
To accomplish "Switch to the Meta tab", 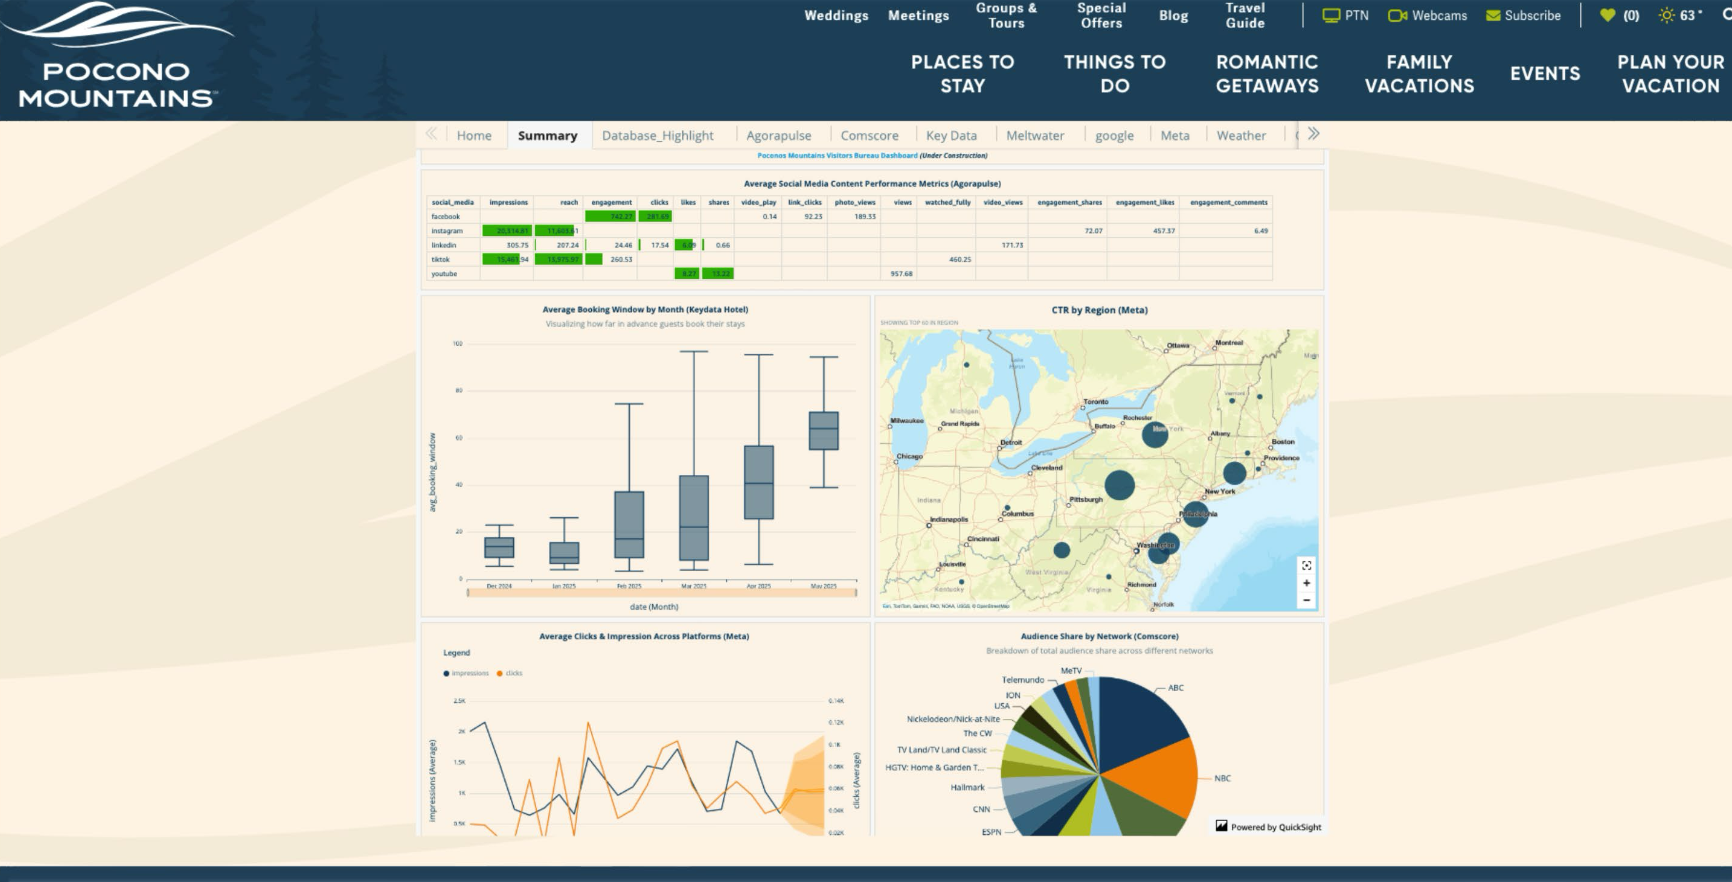I will (x=1175, y=136).
